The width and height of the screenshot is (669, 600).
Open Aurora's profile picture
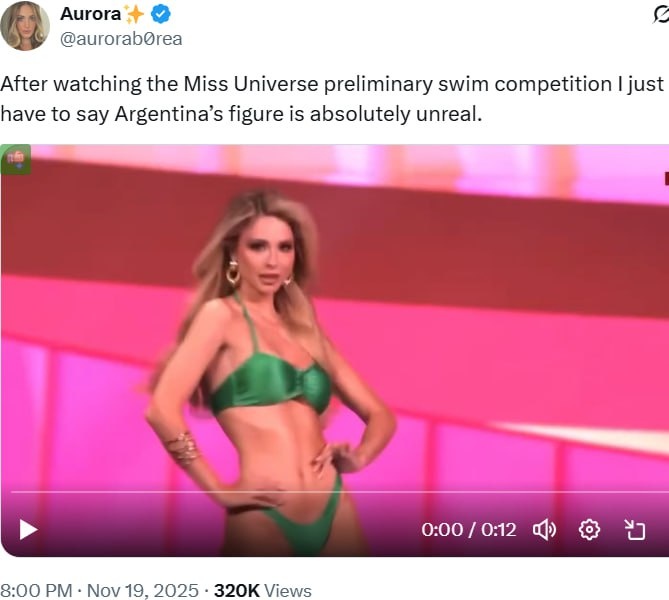click(x=25, y=26)
